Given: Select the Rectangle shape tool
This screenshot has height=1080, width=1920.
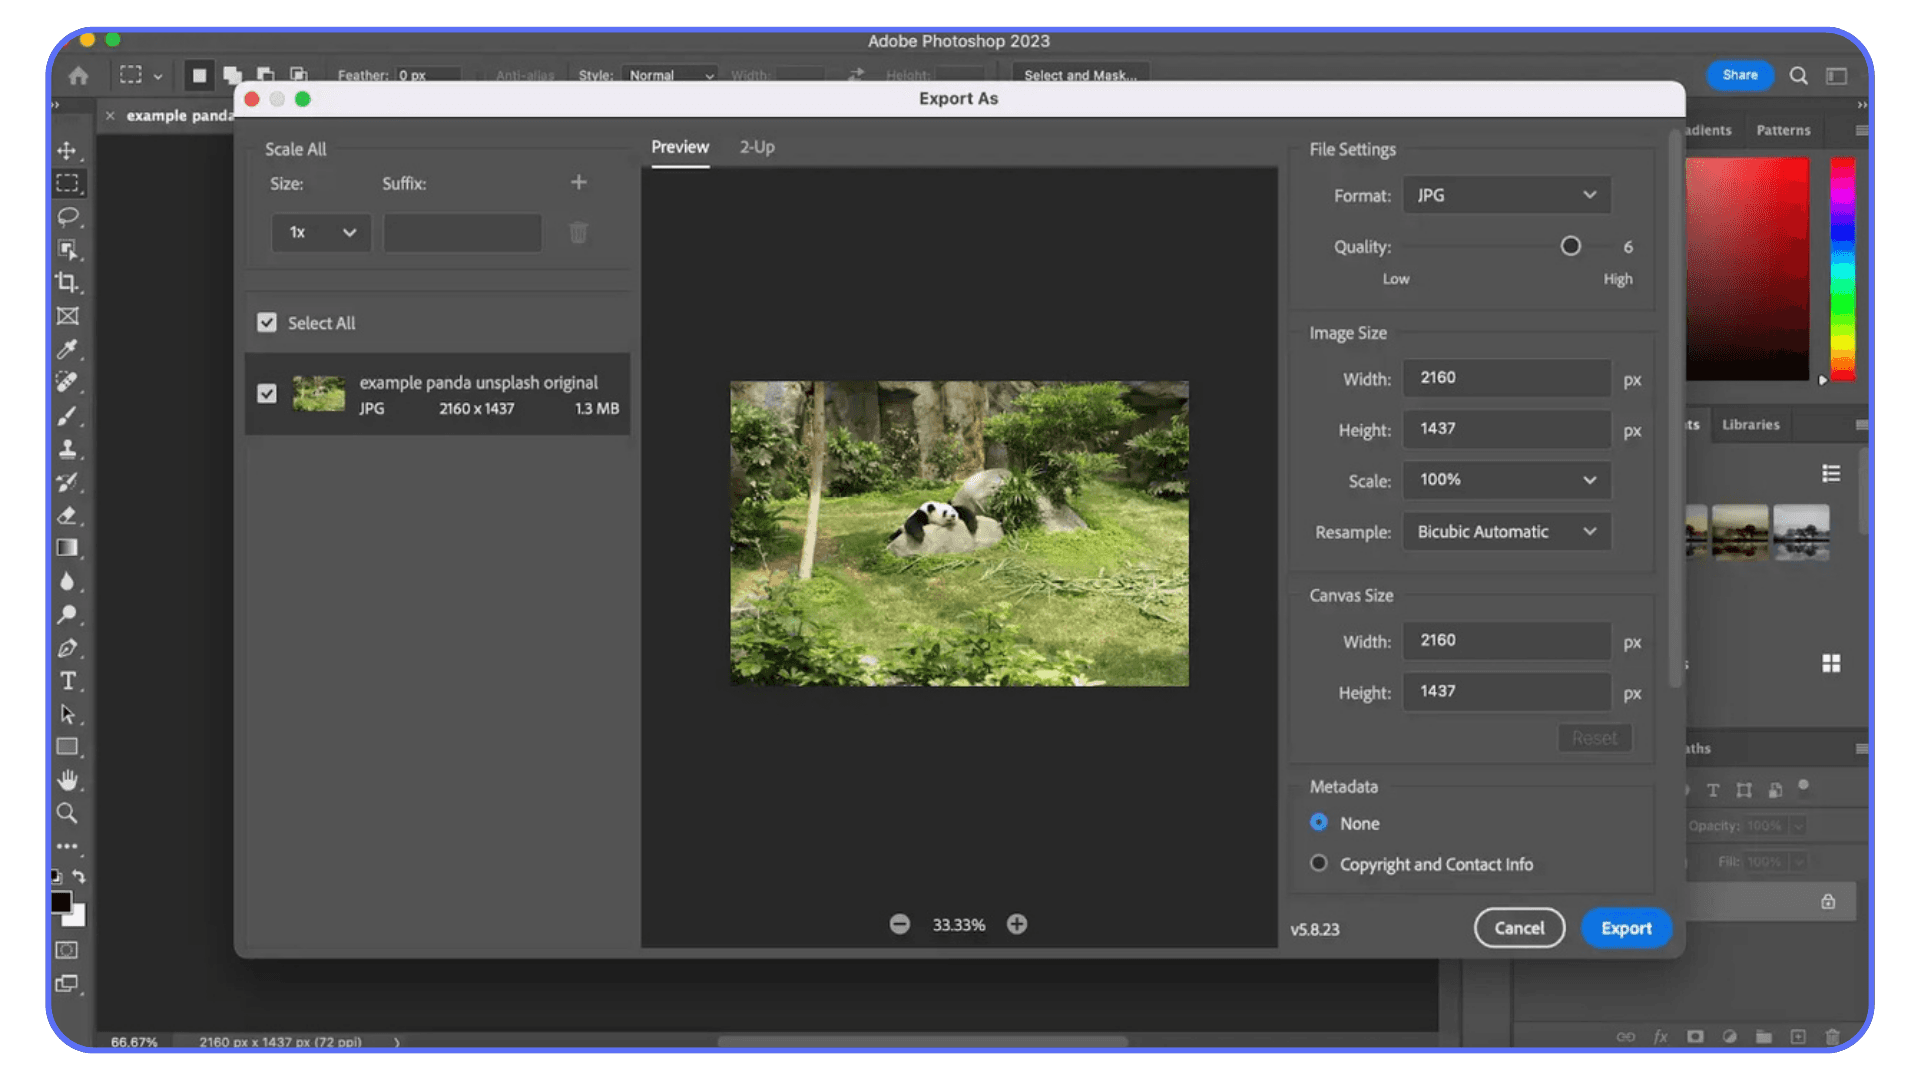Looking at the screenshot, I should [x=67, y=747].
